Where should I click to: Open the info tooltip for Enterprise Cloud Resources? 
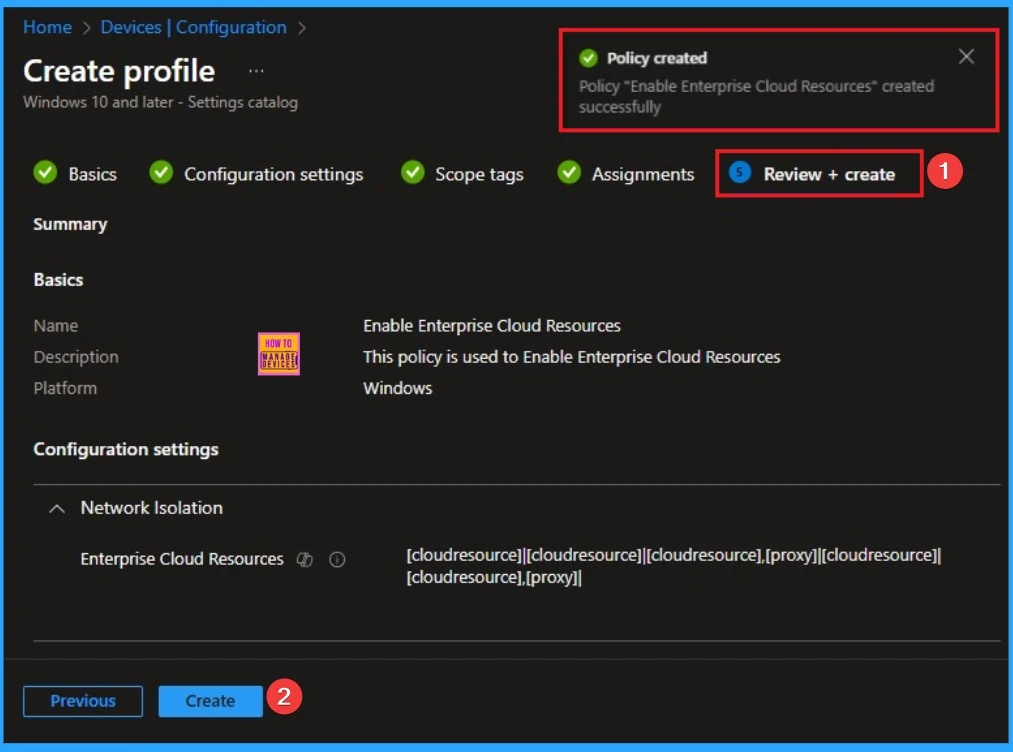(336, 560)
